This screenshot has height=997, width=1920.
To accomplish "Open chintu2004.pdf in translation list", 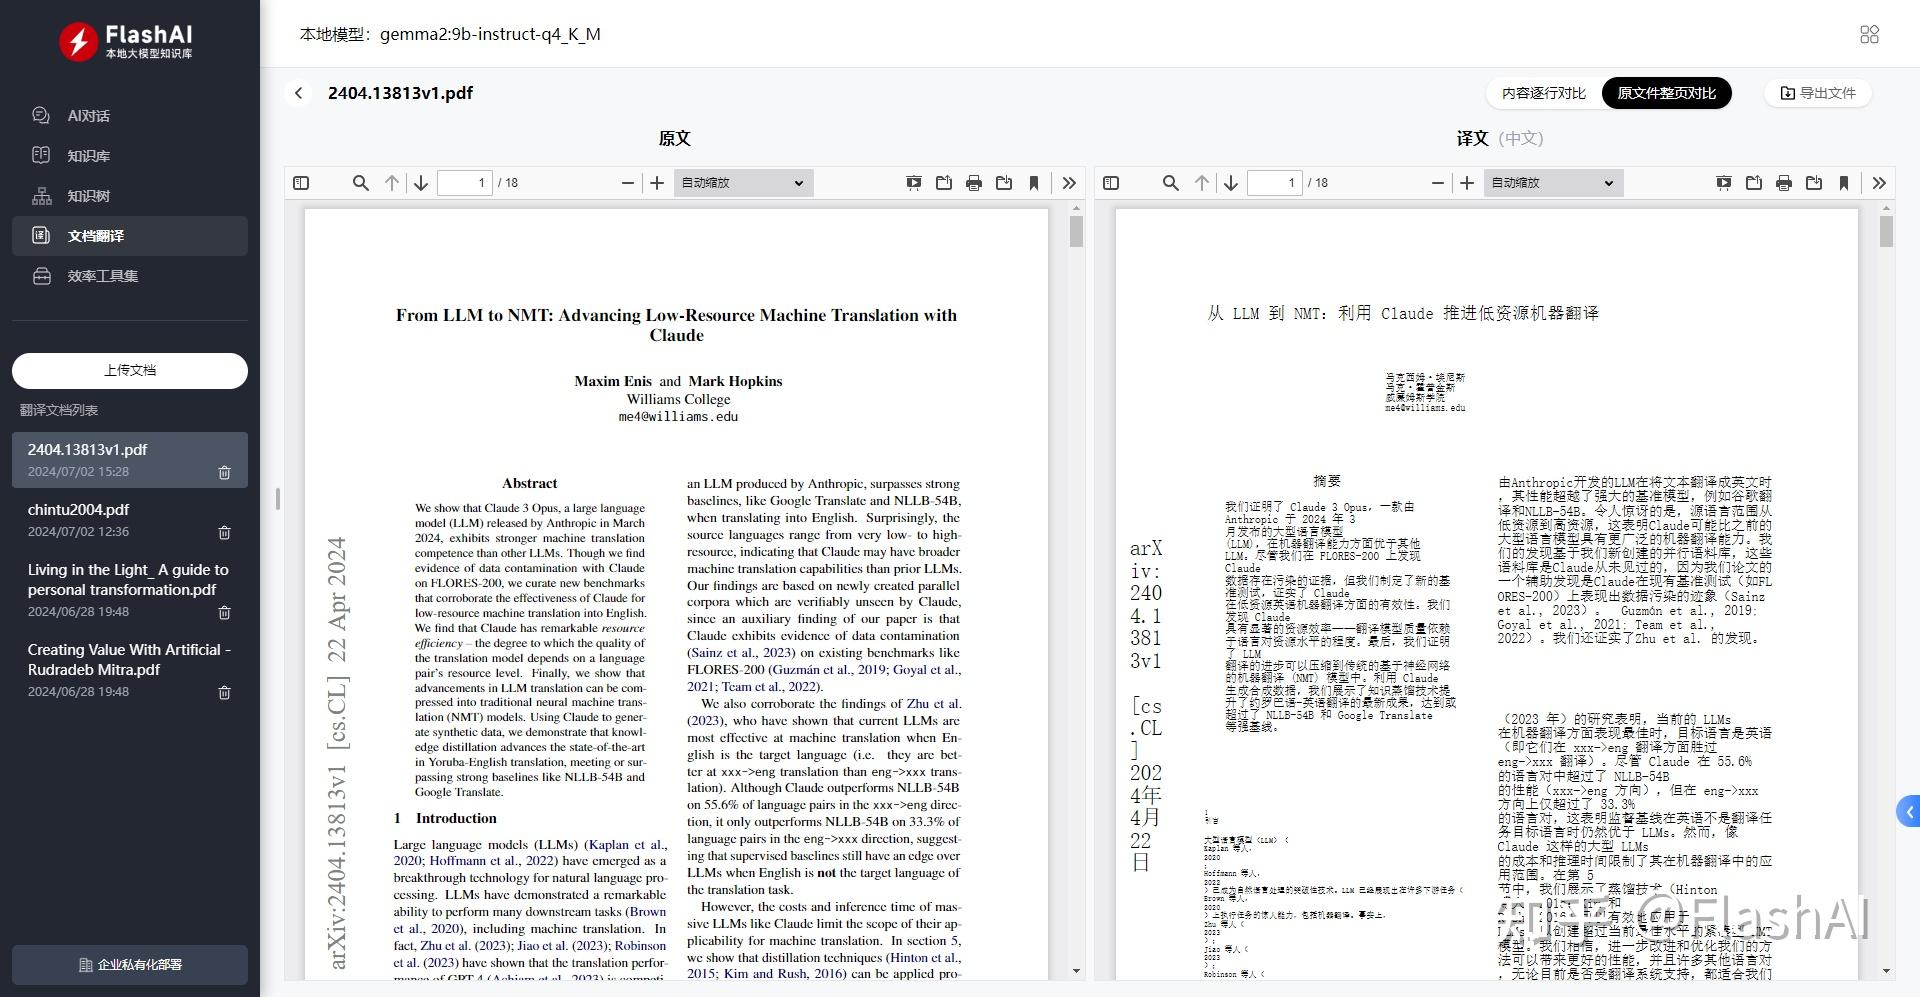I will pos(130,520).
